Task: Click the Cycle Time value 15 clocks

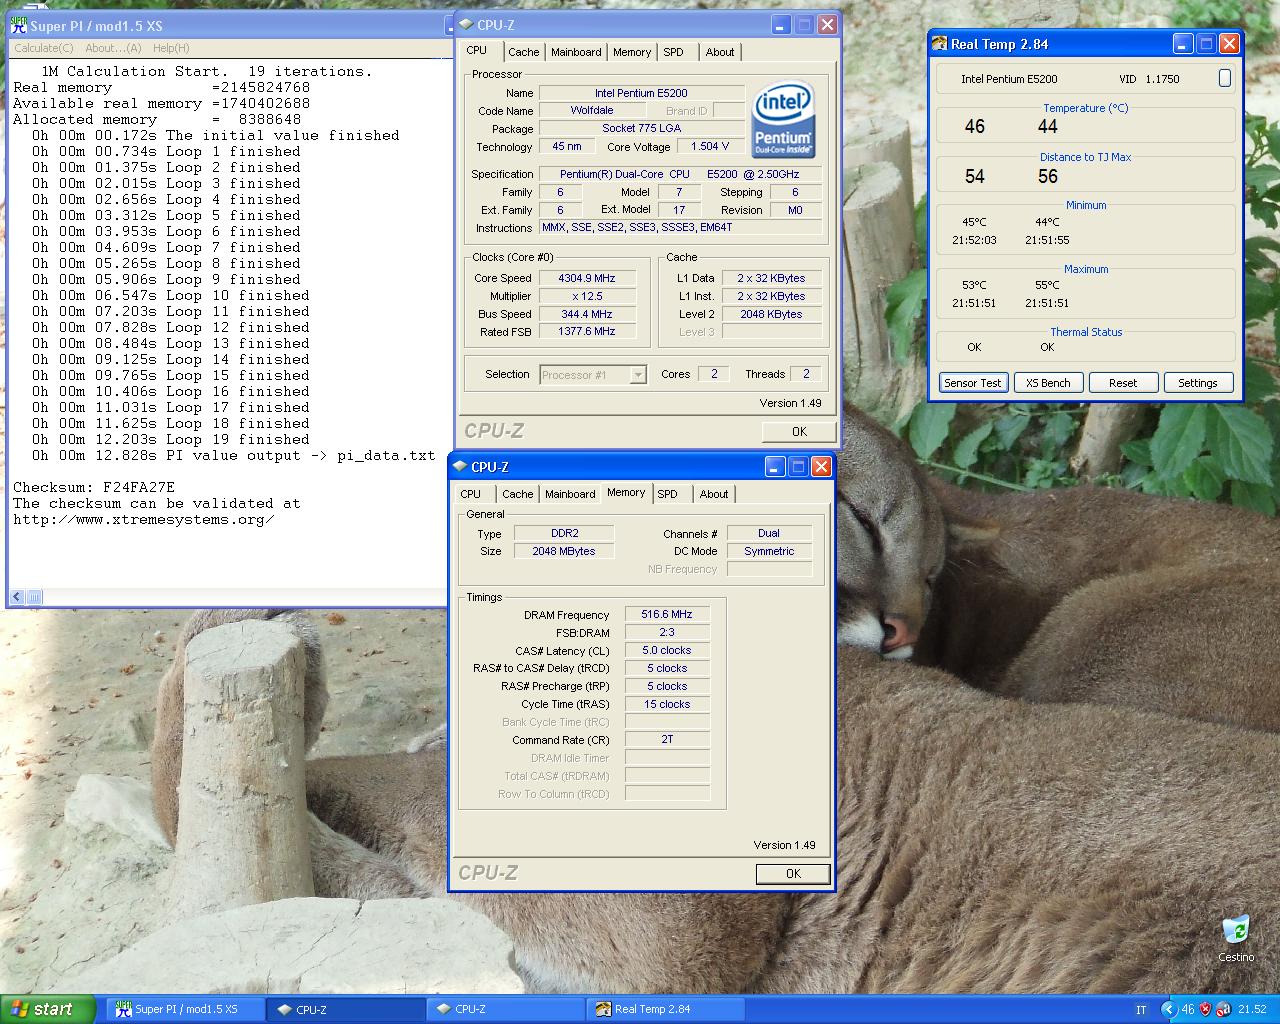Action: click(667, 704)
